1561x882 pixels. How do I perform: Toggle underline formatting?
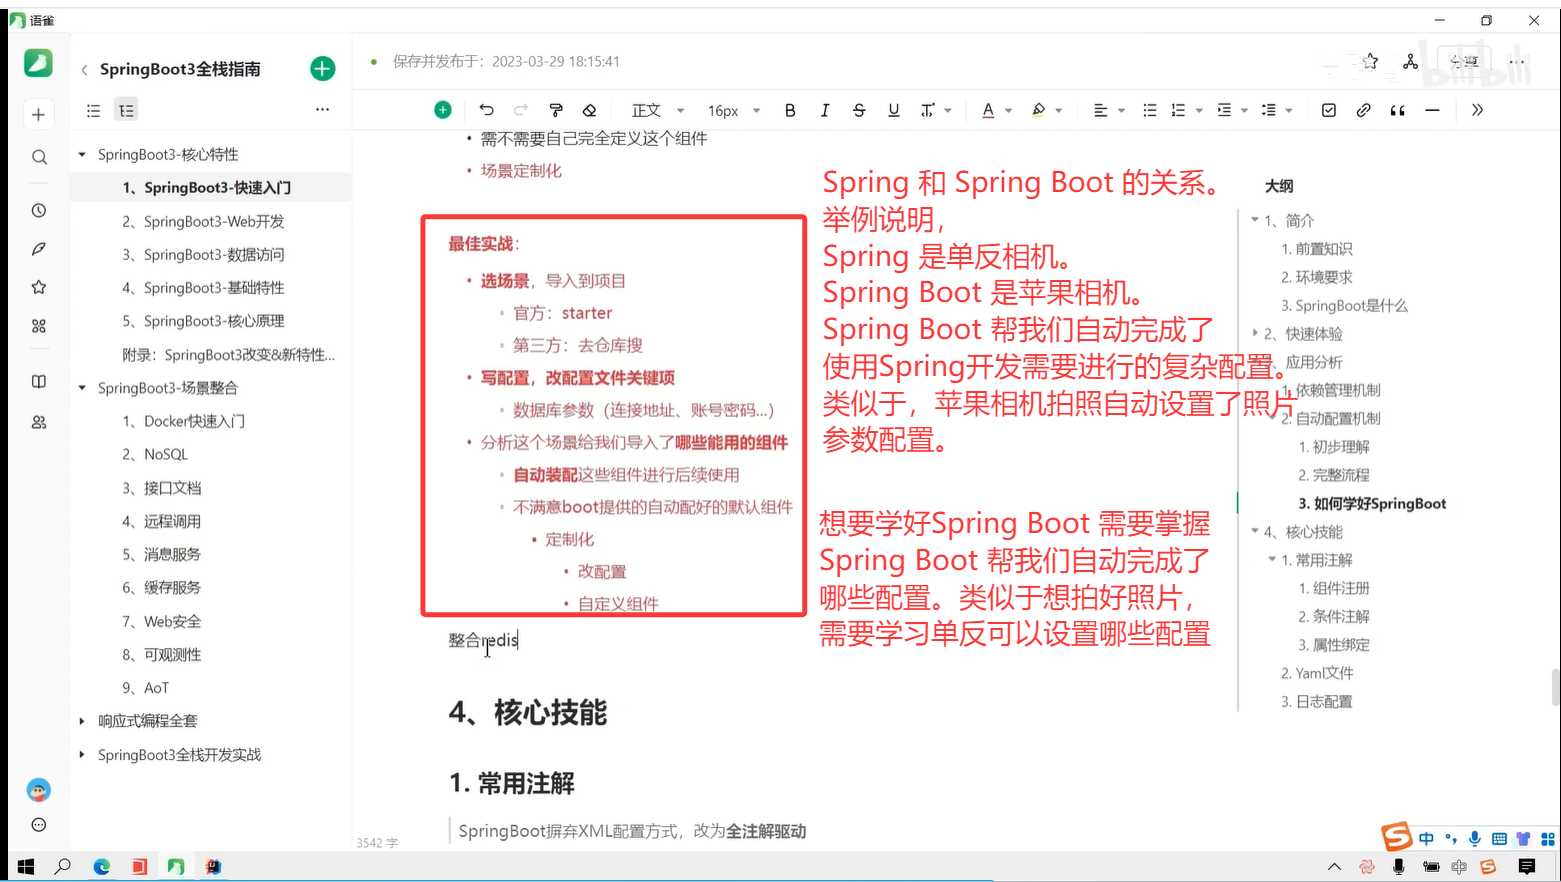(x=894, y=110)
